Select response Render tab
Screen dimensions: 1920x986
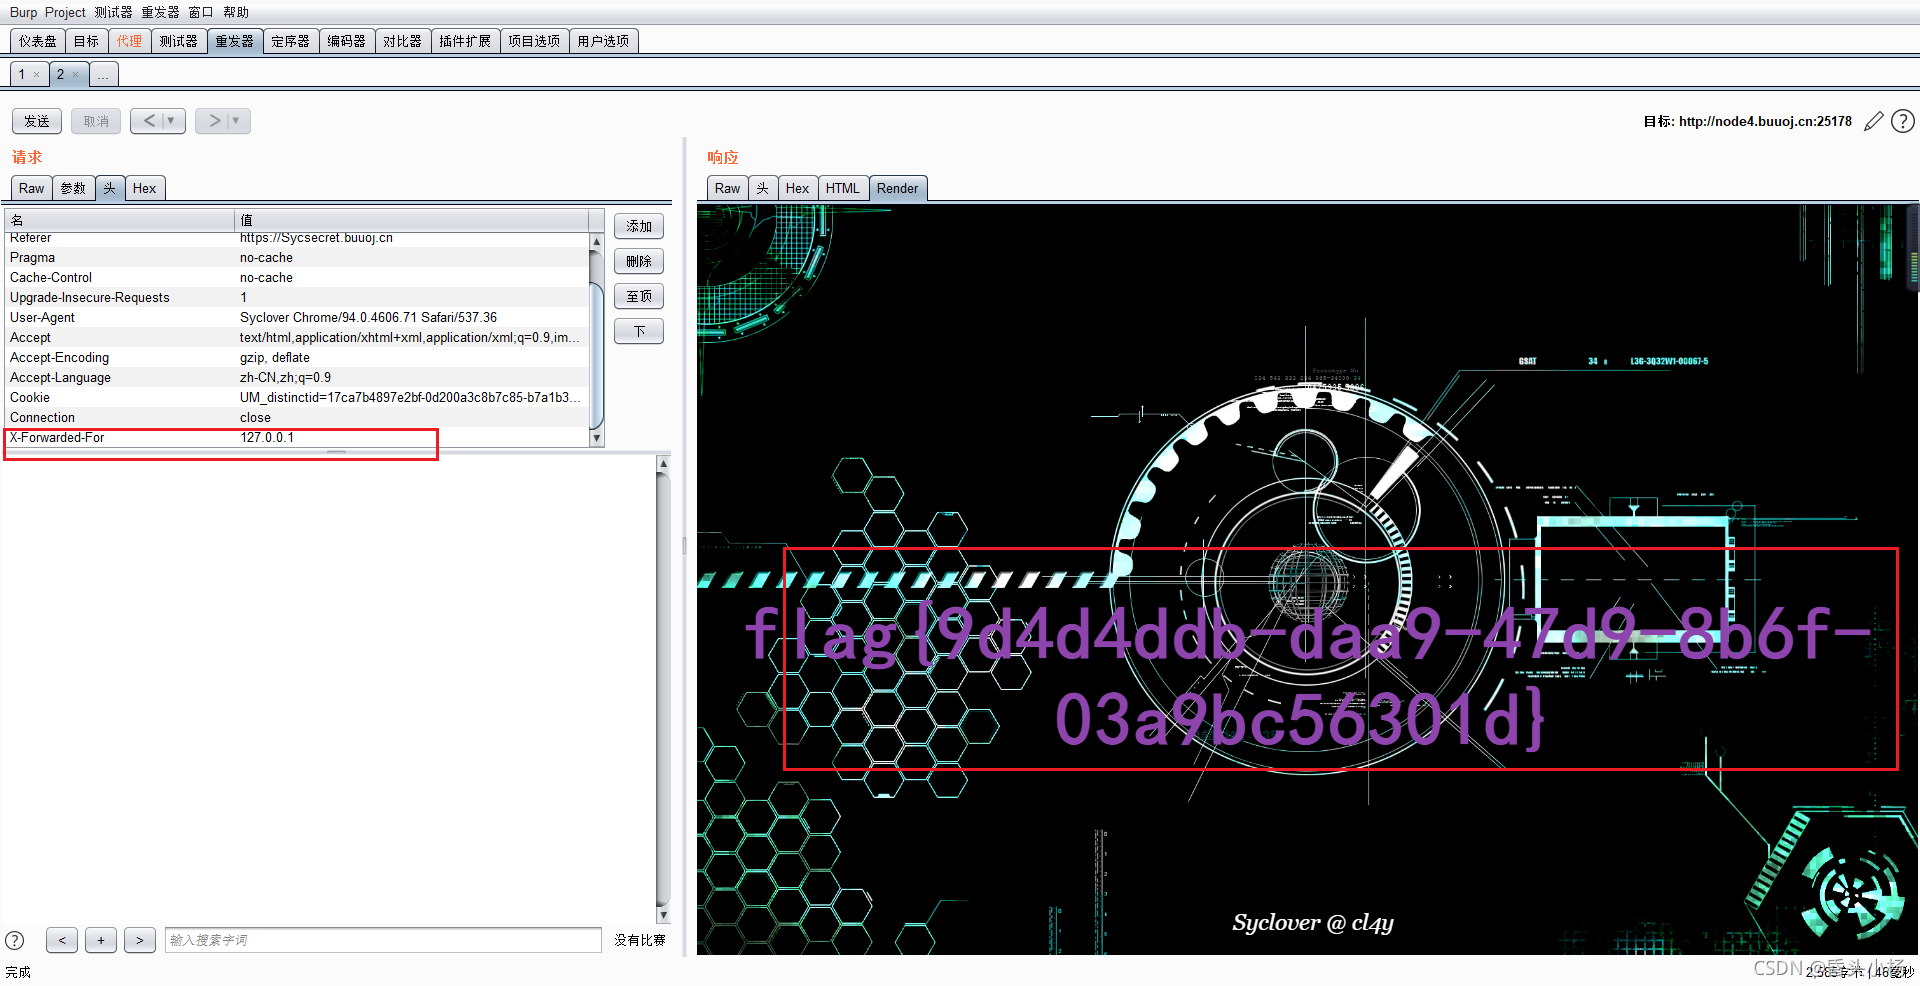click(x=897, y=188)
